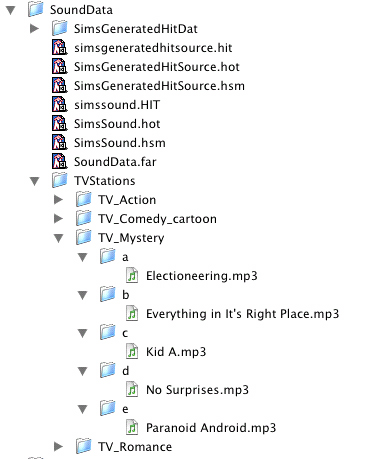The image size is (366, 459).
Task: Select SimsGeneratedHitSource.hsm file name
Action: (159, 86)
